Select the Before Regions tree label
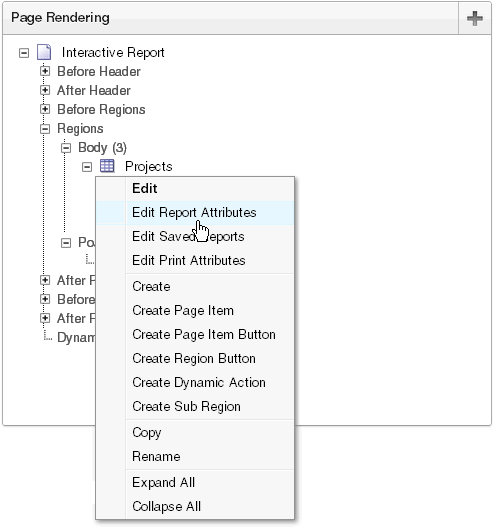 (101, 110)
